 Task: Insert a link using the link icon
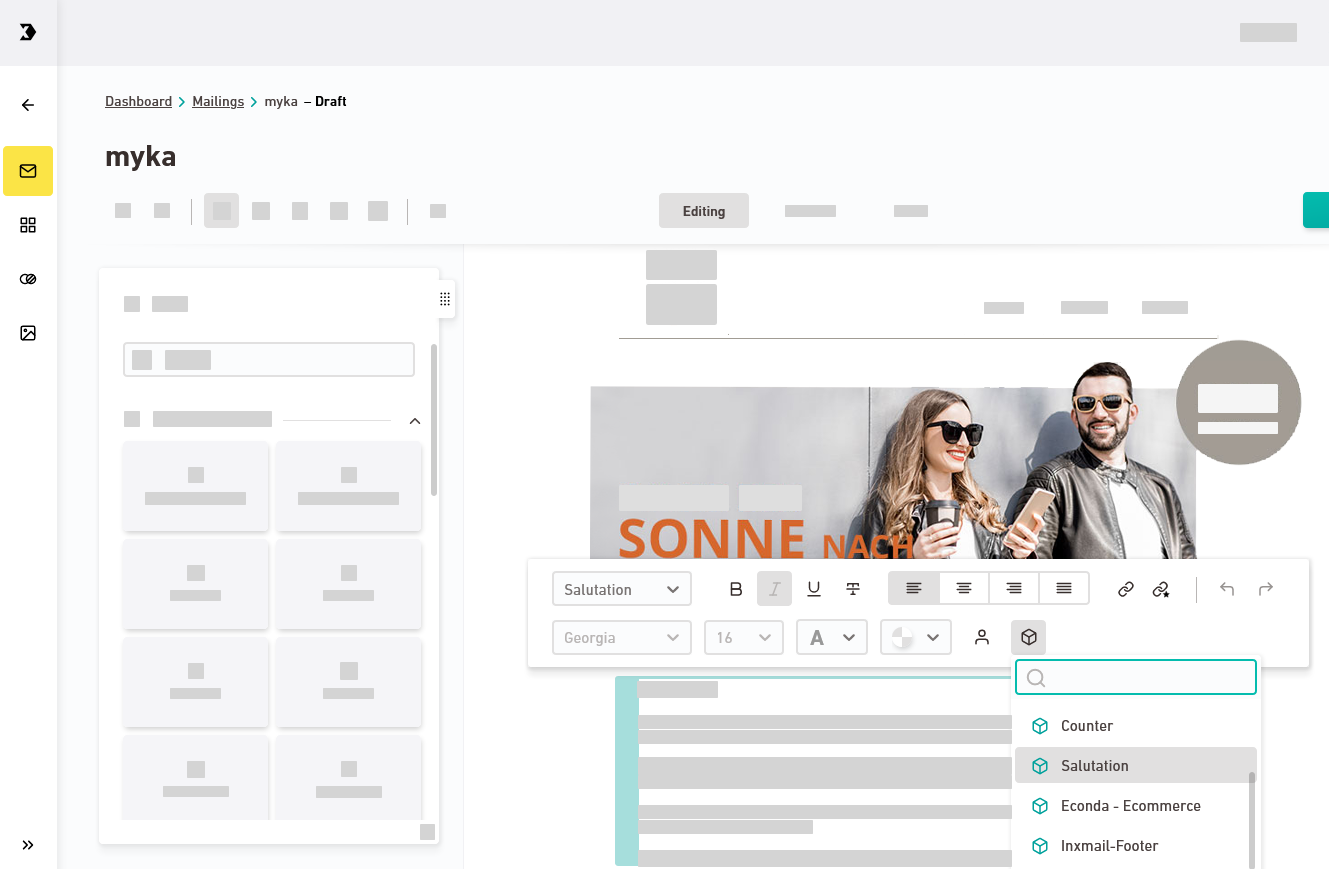(1125, 589)
